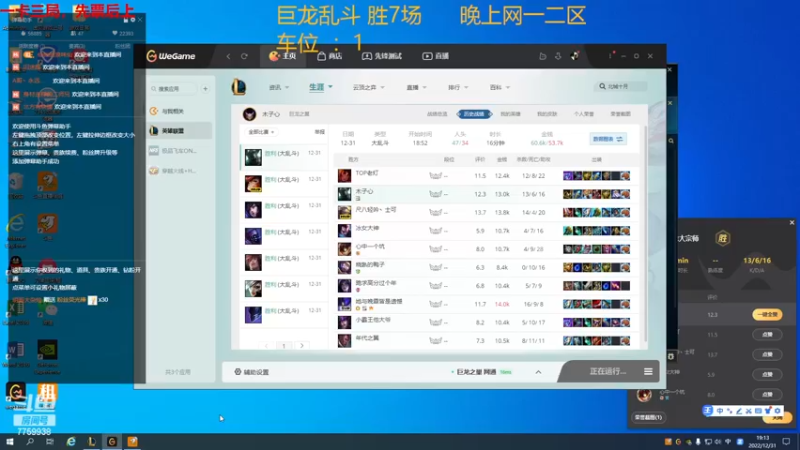
Task: Open the 主页 home tab
Action: (x=283, y=56)
